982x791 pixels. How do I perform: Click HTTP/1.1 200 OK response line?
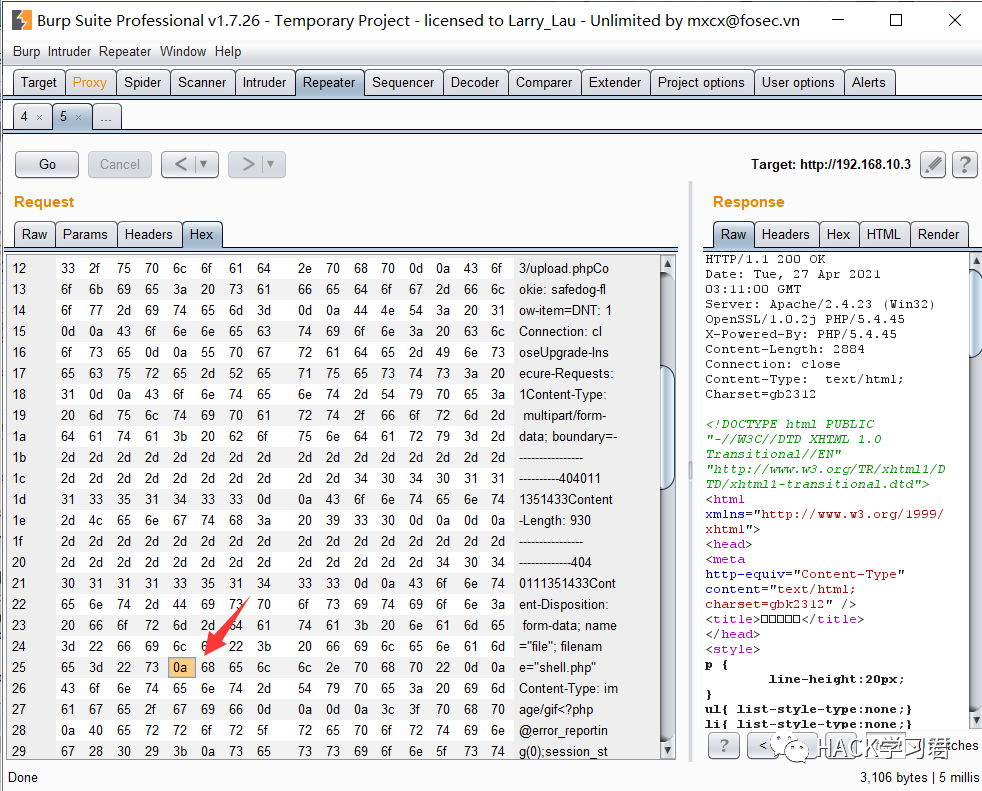point(765,259)
